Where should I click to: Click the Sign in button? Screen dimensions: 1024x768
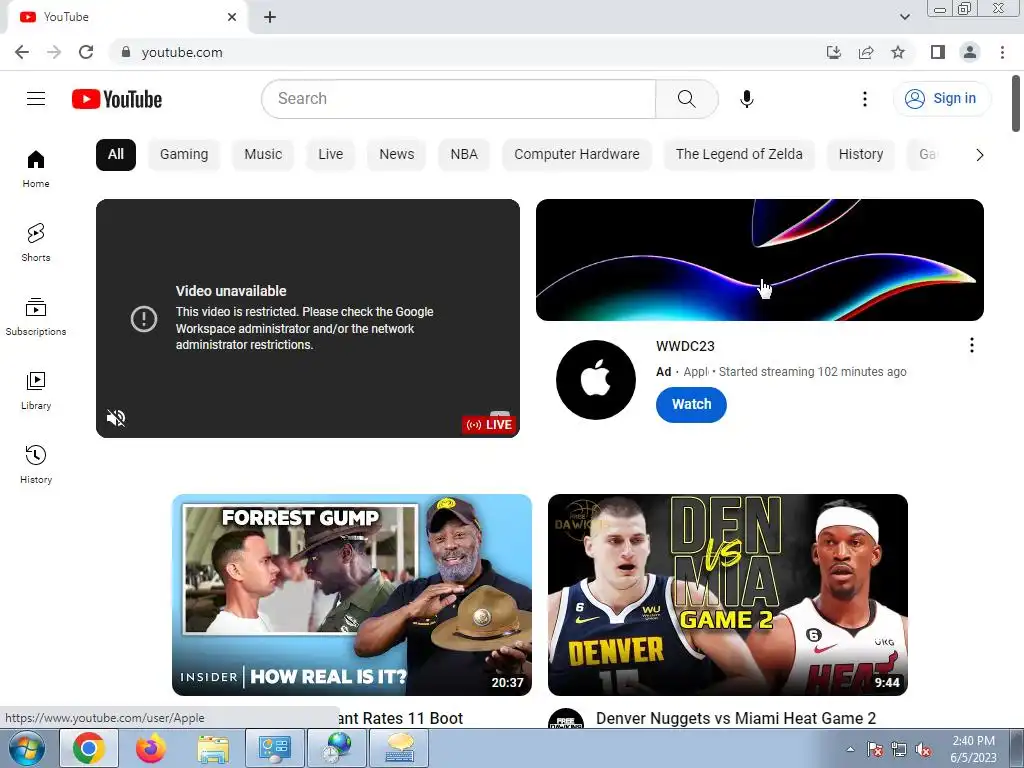coord(941,99)
